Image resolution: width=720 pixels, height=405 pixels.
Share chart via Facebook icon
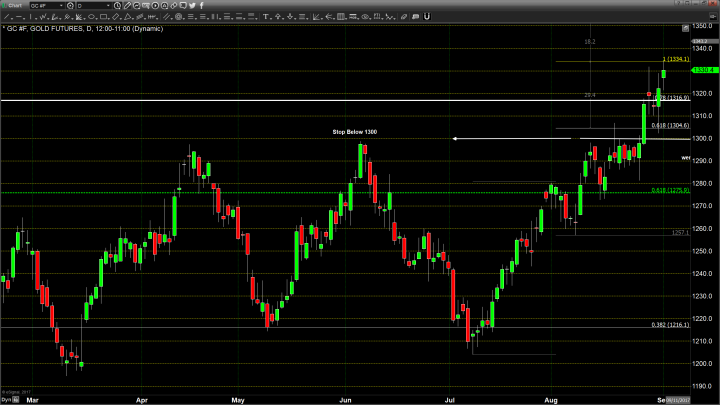[x=201, y=6]
